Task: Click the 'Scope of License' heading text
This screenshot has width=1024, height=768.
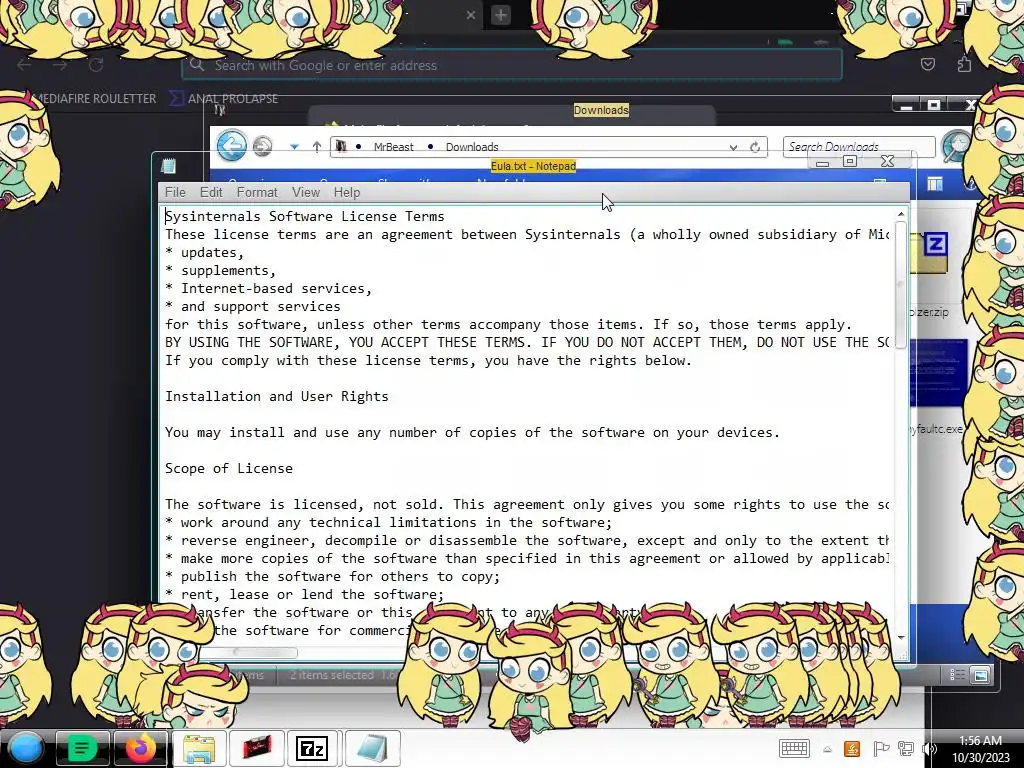Action: (x=229, y=468)
